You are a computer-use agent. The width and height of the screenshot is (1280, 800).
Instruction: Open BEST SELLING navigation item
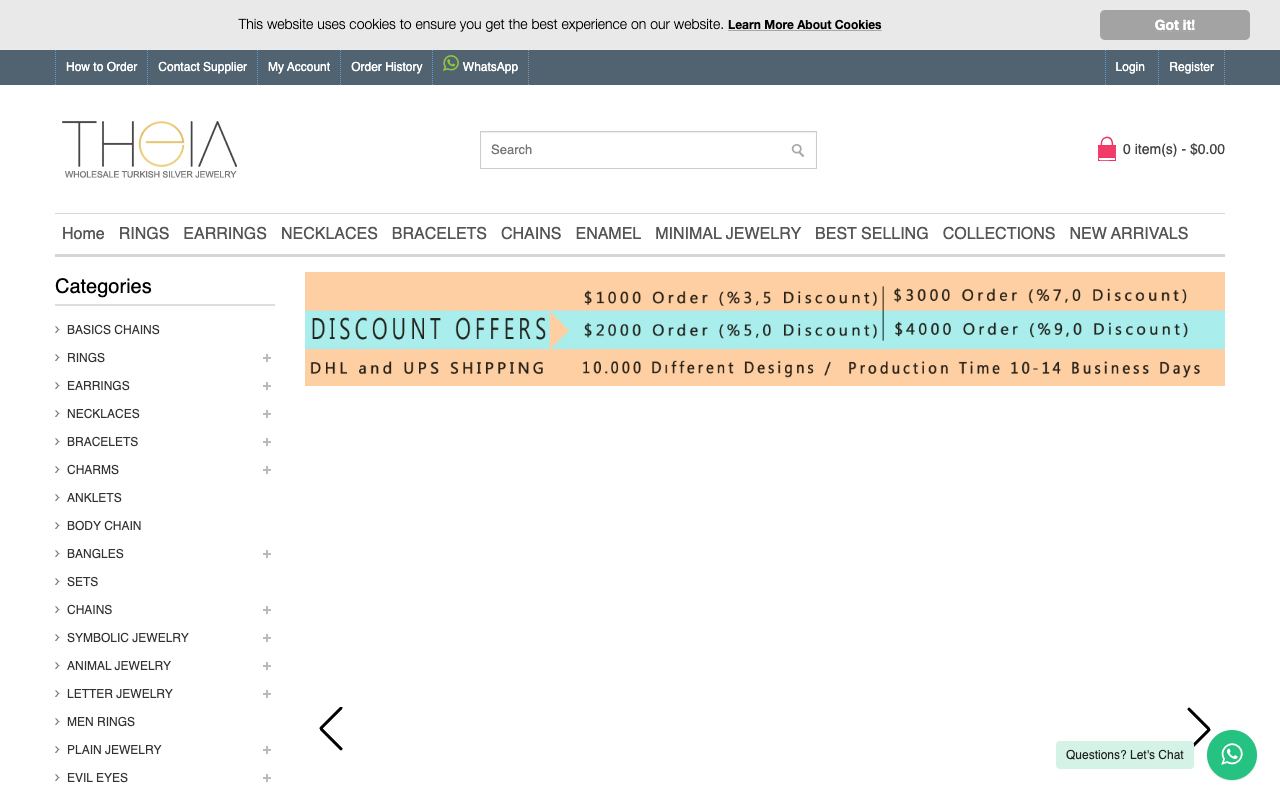[871, 233]
